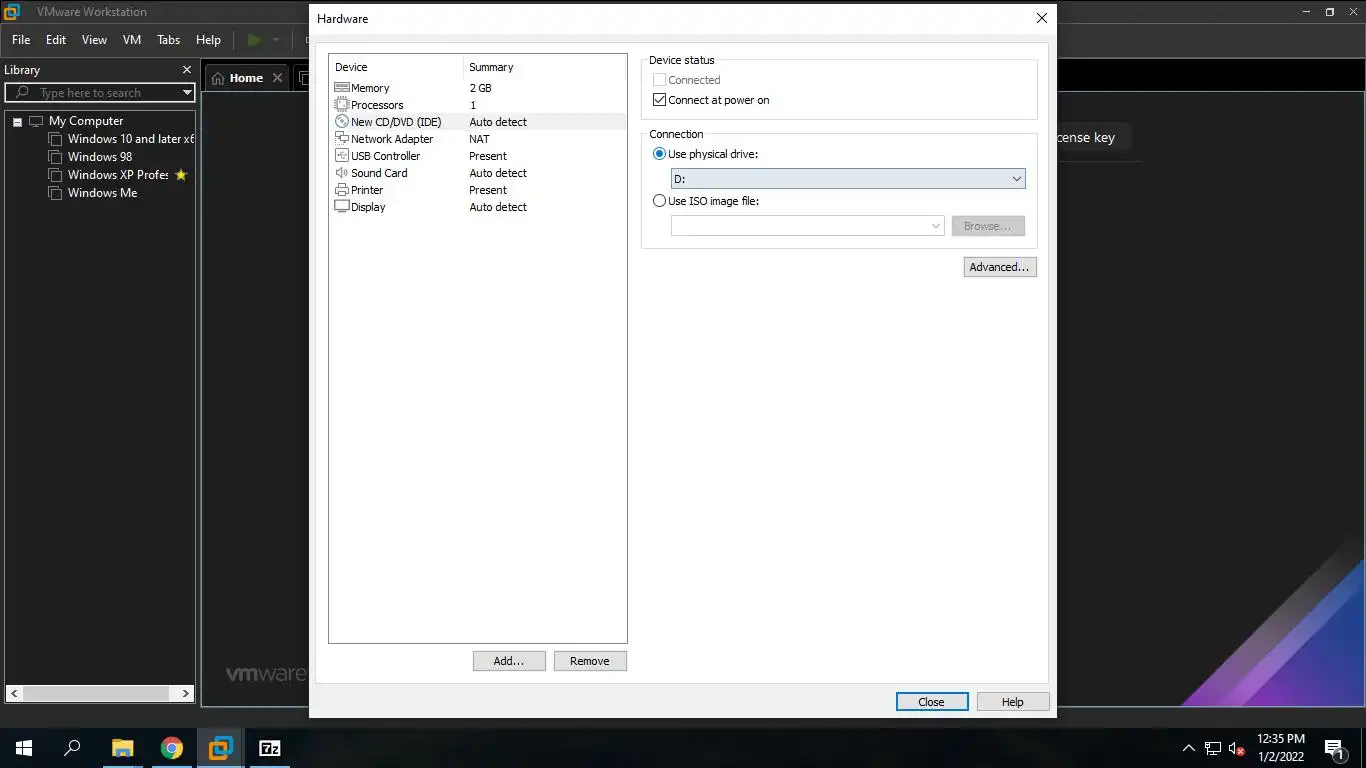Select My Computer in the Library tree
Viewport: 1366px width, 768px height.
pos(86,121)
